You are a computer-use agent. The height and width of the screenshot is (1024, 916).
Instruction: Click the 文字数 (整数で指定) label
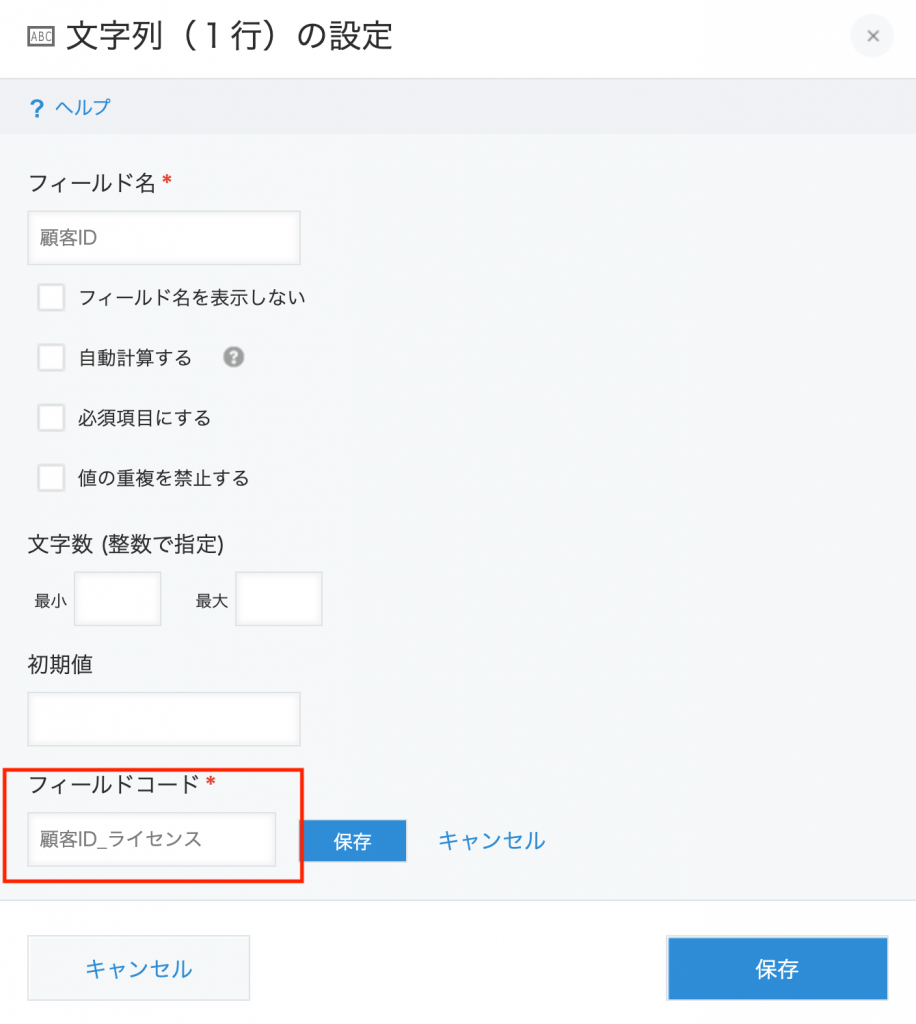[x=126, y=543]
